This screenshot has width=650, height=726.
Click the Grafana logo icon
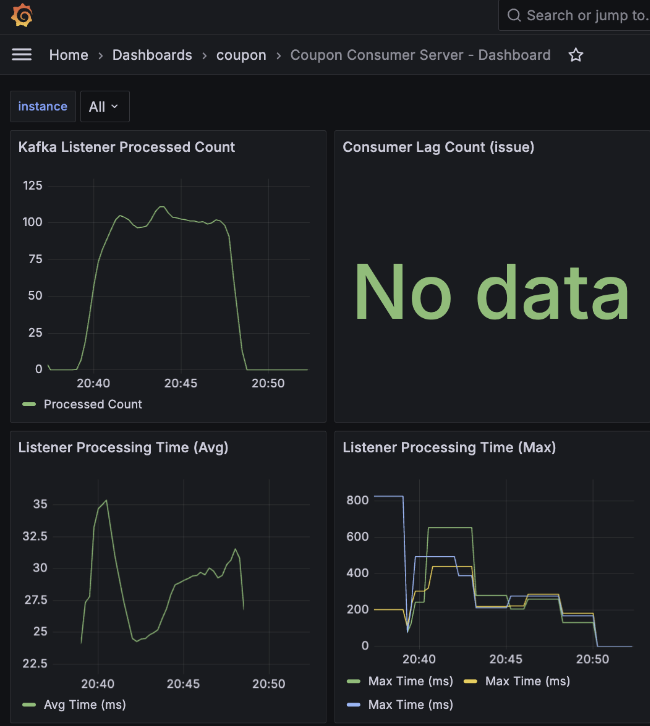[x=22, y=16]
